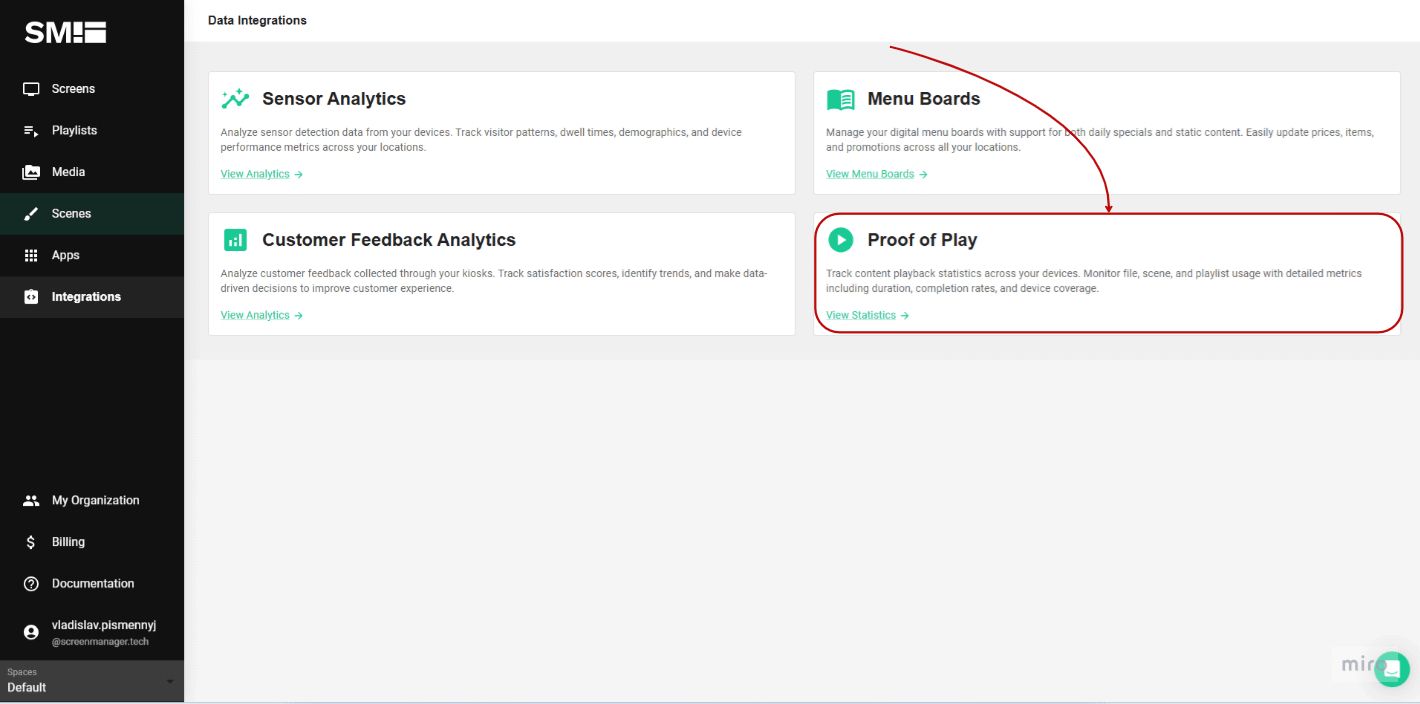Click the Customer Feedback Analytics description text

tap(494, 281)
